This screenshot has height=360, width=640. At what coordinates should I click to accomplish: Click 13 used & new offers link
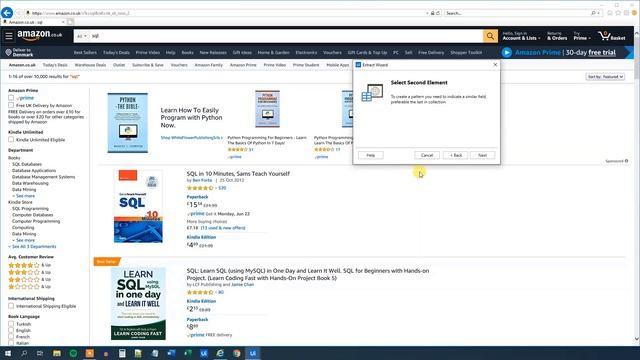(223, 228)
